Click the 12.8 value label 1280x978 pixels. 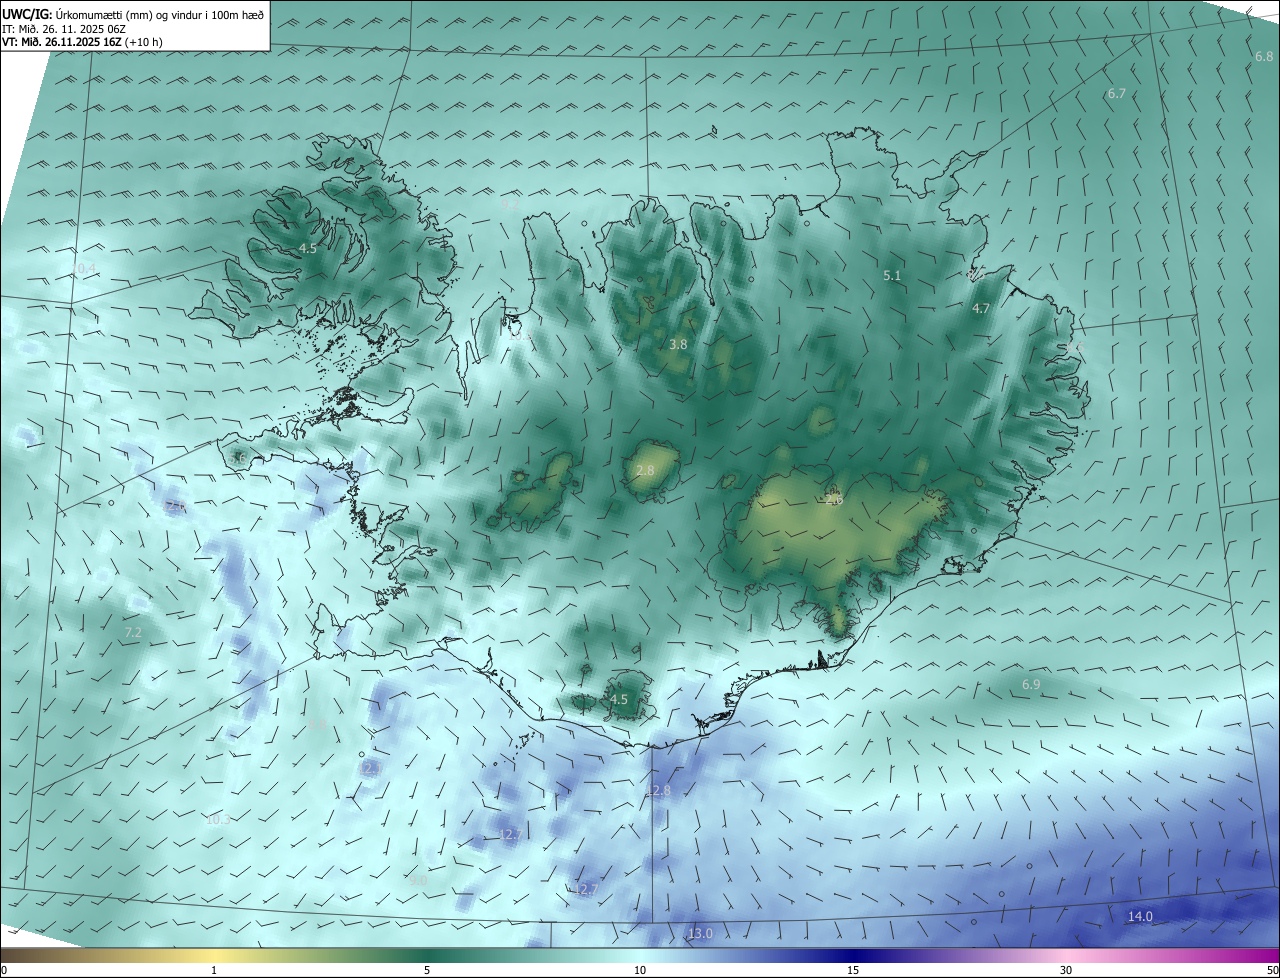click(x=659, y=791)
